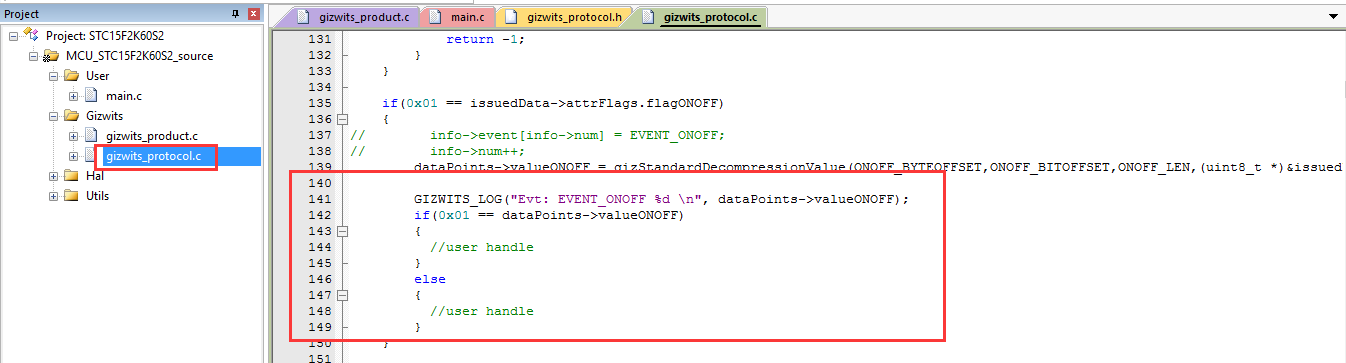Collapse the code block at line 136
The image size is (1346, 363).
(x=342, y=119)
